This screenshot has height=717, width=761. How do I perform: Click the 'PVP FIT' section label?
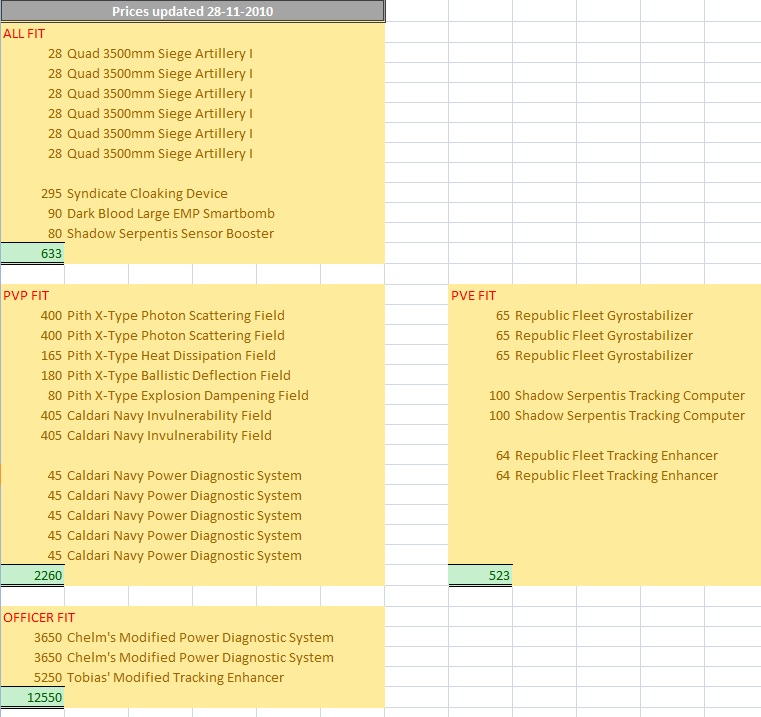click(x=26, y=296)
